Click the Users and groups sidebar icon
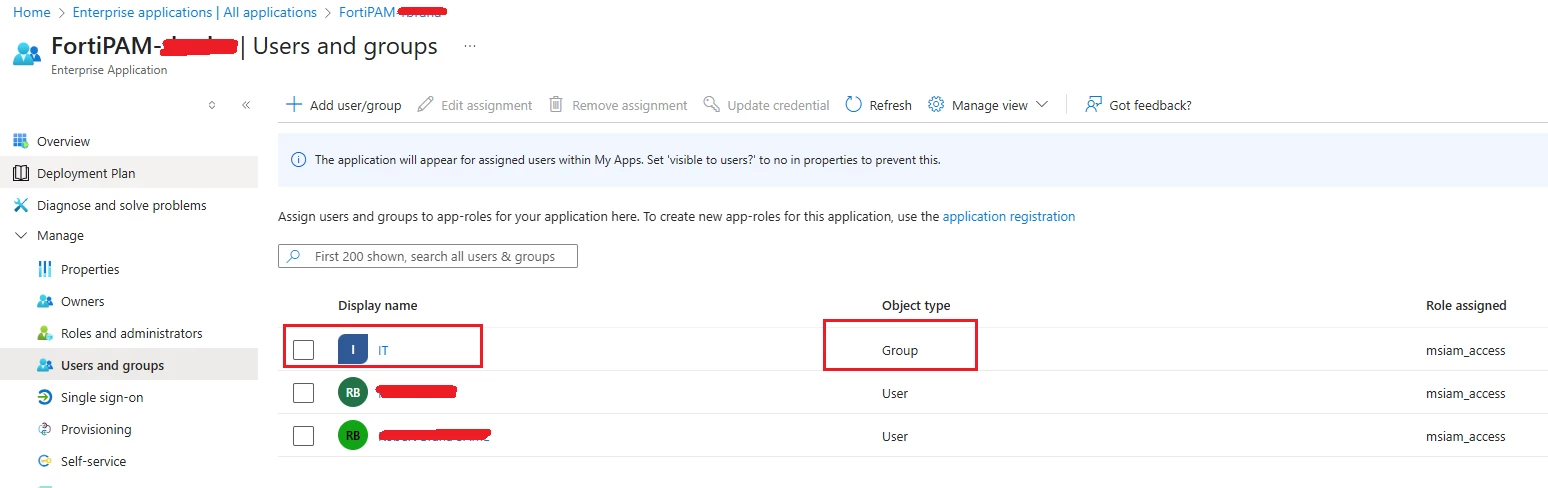 click(x=44, y=365)
